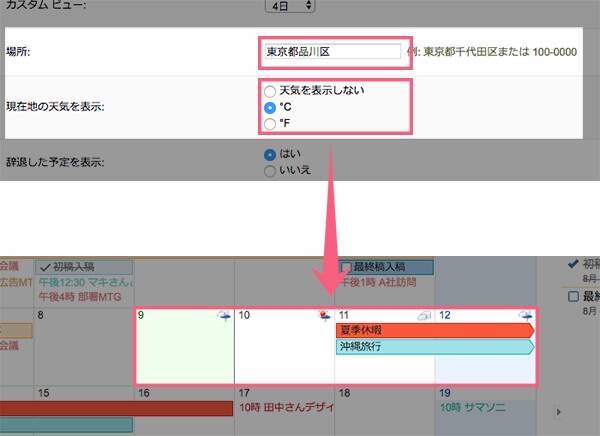Open the 10時 サマソニ event
Viewport: 600px width, 436px height.
pyautogui.click(x=473, y=407)
